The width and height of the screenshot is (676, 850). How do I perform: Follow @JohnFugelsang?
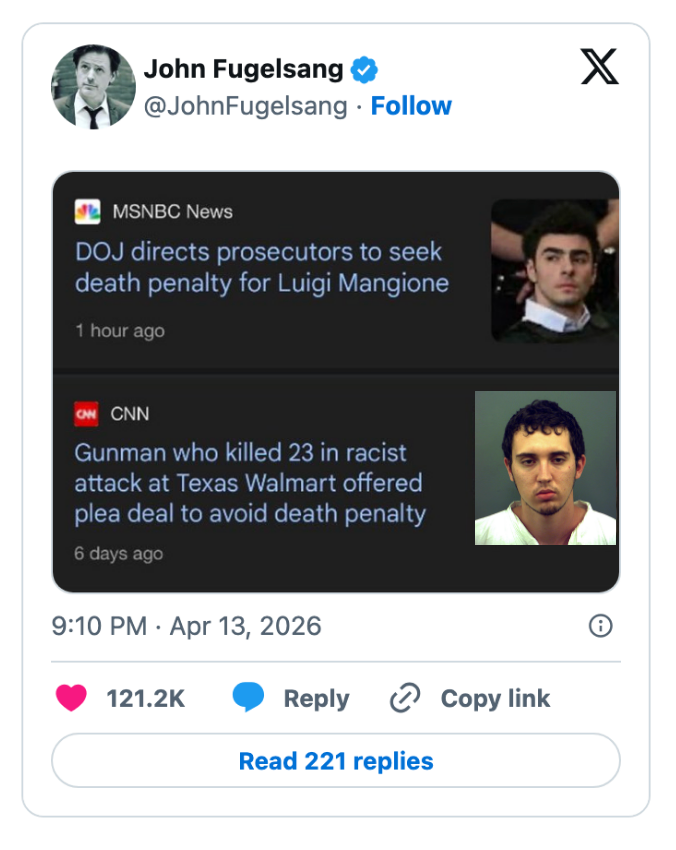pos(411,106)
